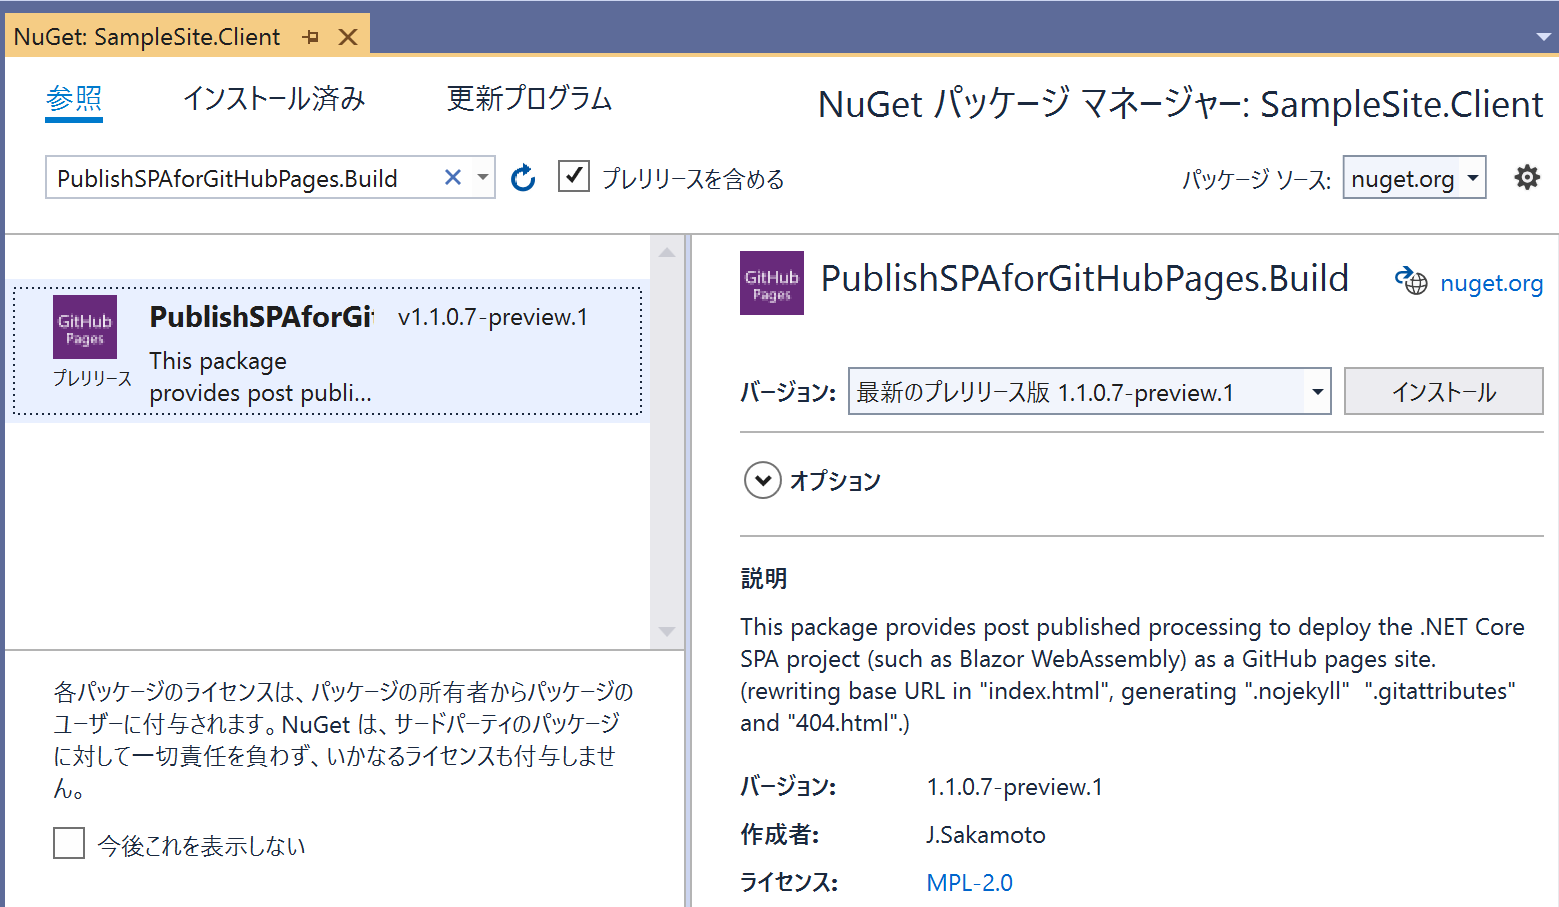Open the MPL-2.0 license link
Image resolution: width=1559 pixels, height=907 pixels.
click(x=968, y=882)
